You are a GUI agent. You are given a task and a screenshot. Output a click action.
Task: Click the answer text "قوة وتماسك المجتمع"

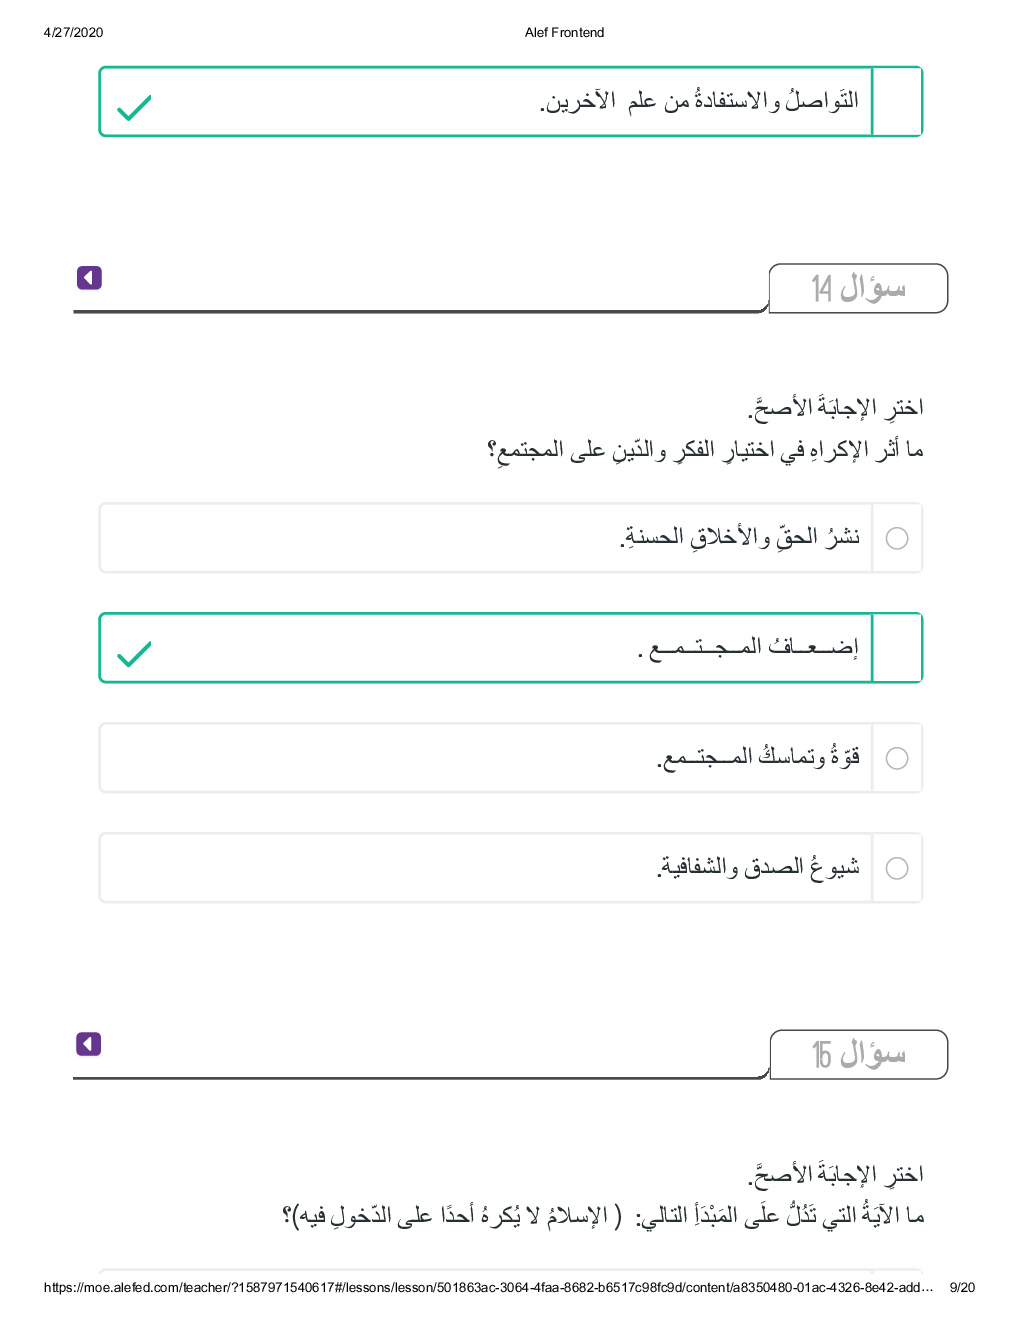pos(758,758)
